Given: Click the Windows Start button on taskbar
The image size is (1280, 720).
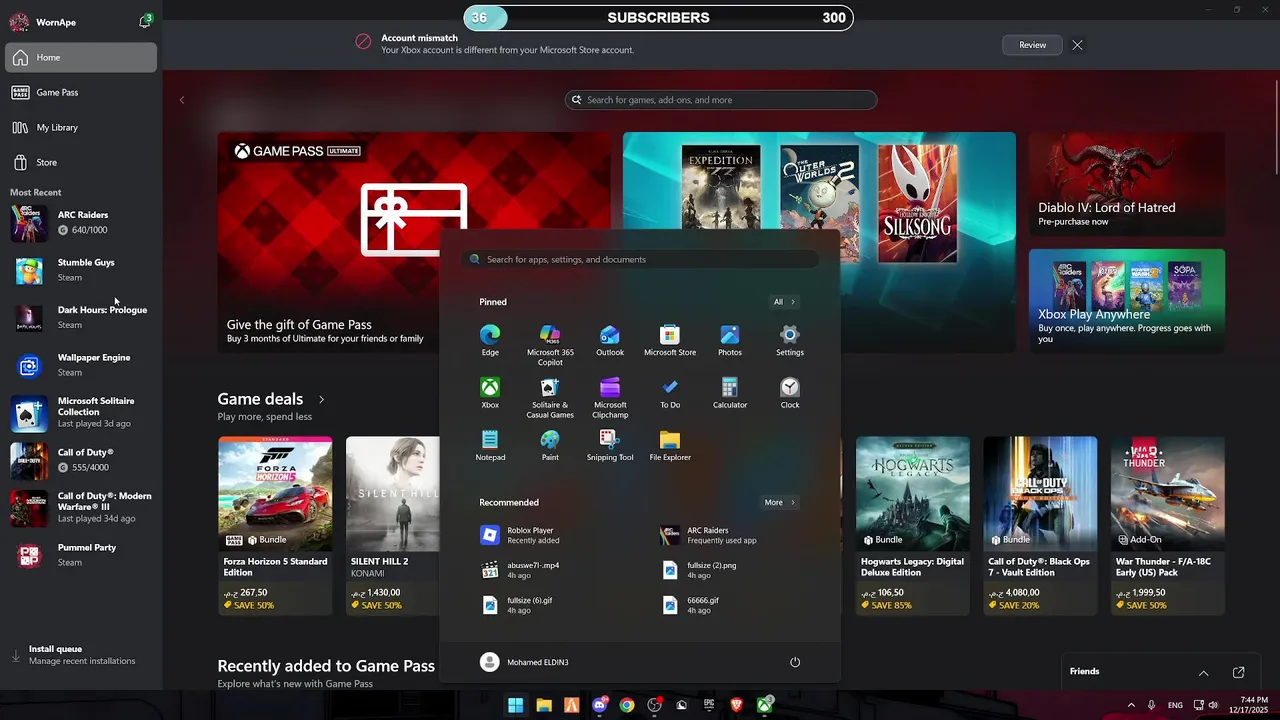Looking at the screenshot, I should pos(515,705).
